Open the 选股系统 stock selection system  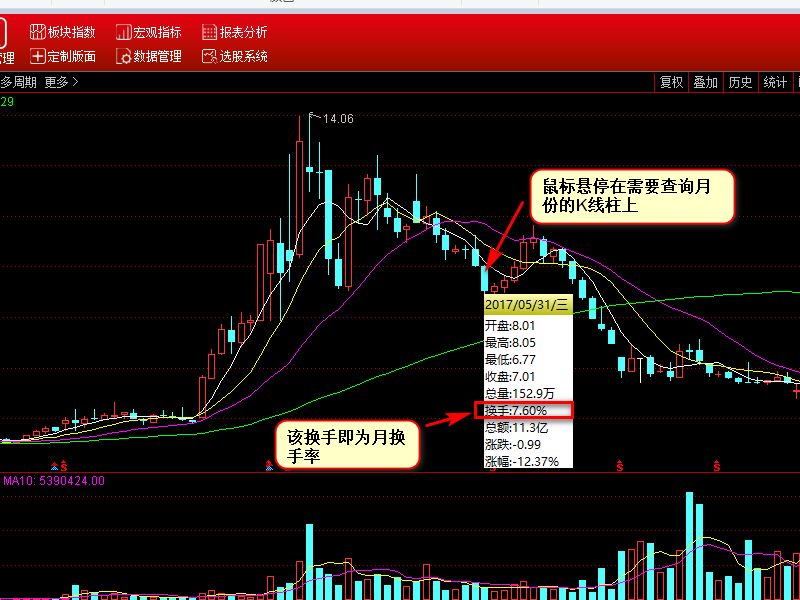point(235,56)
